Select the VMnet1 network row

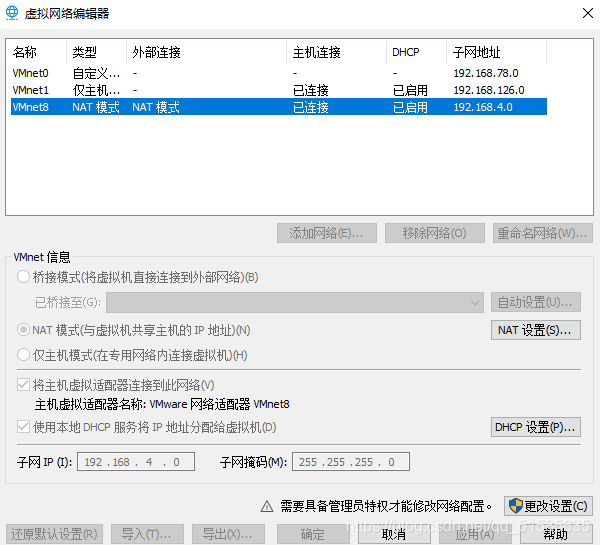(279, 90)
